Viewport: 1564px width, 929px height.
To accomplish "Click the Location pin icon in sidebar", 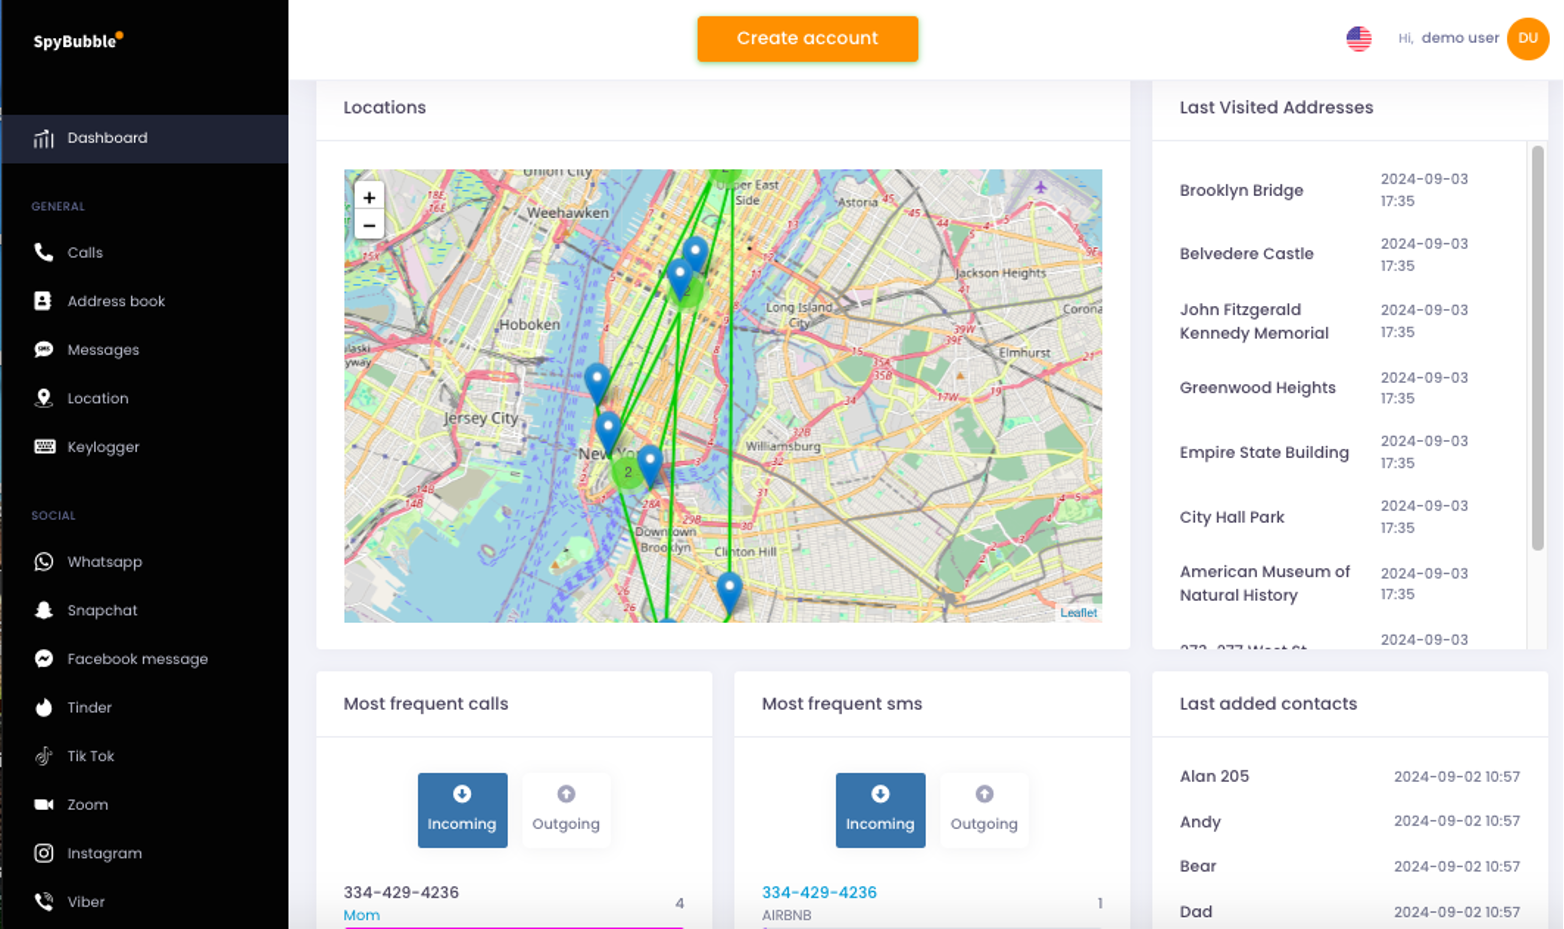I will click(43, 398).
